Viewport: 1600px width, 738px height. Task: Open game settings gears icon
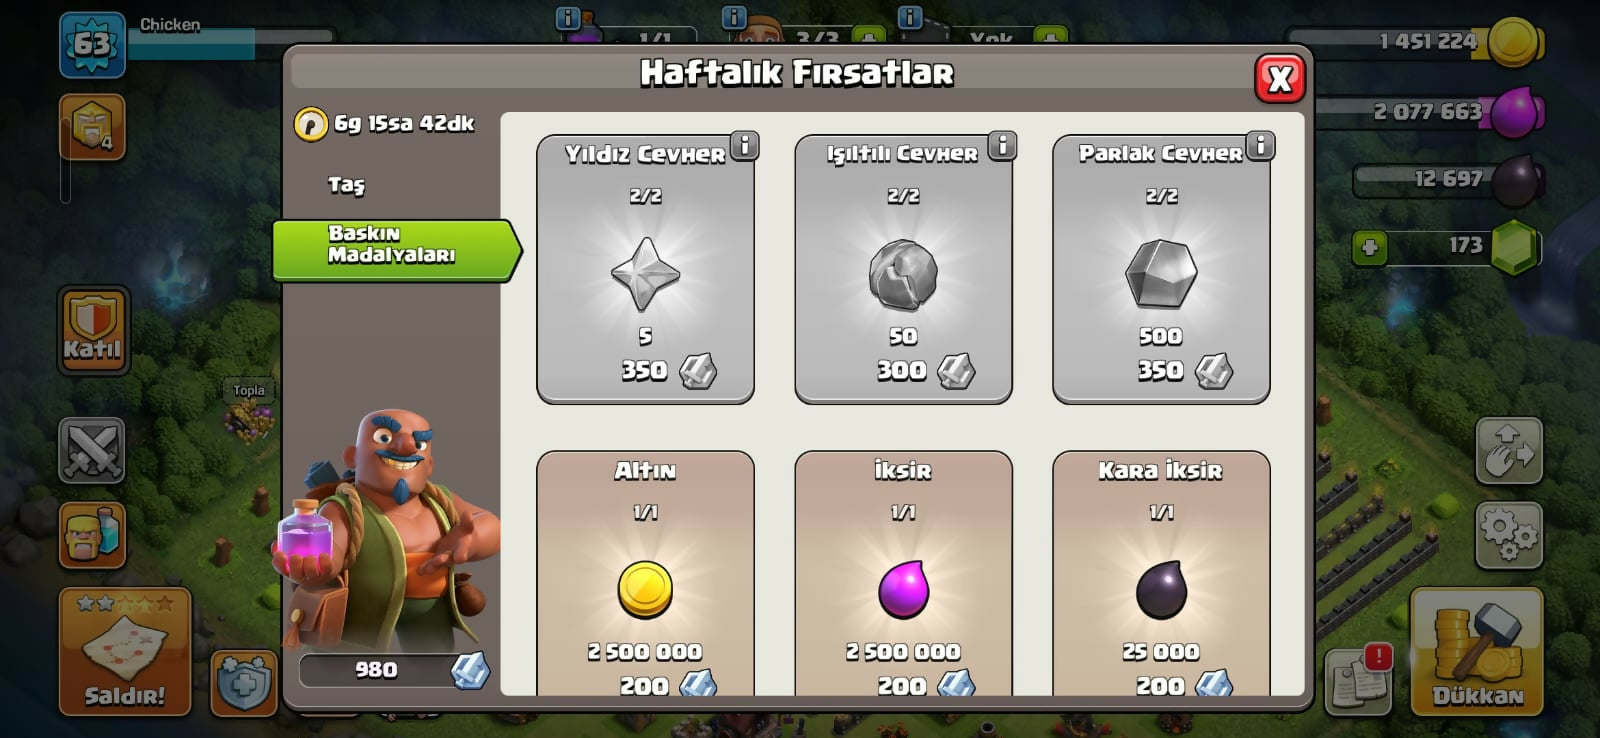(1509, 535)
